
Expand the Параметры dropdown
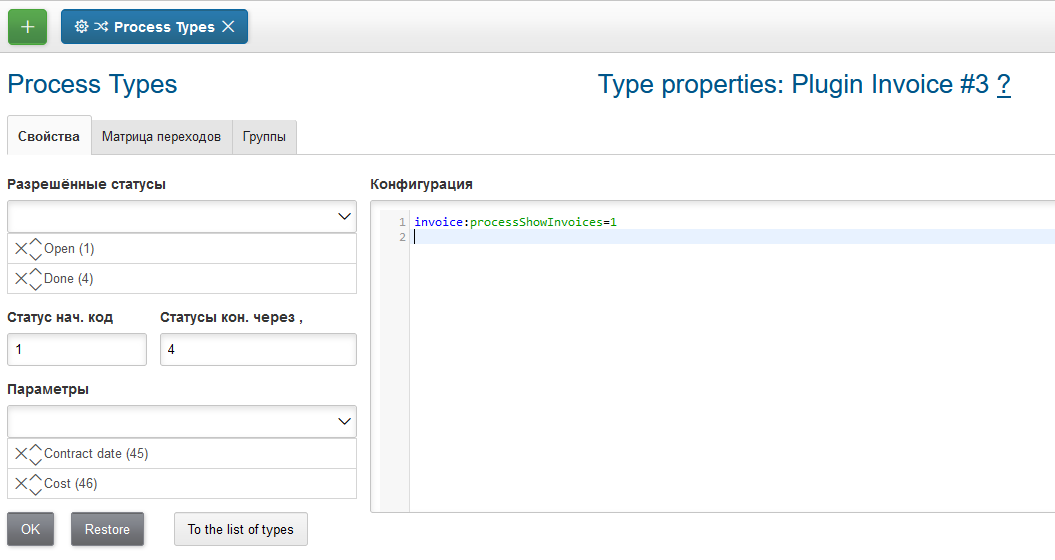coord(345,421)
